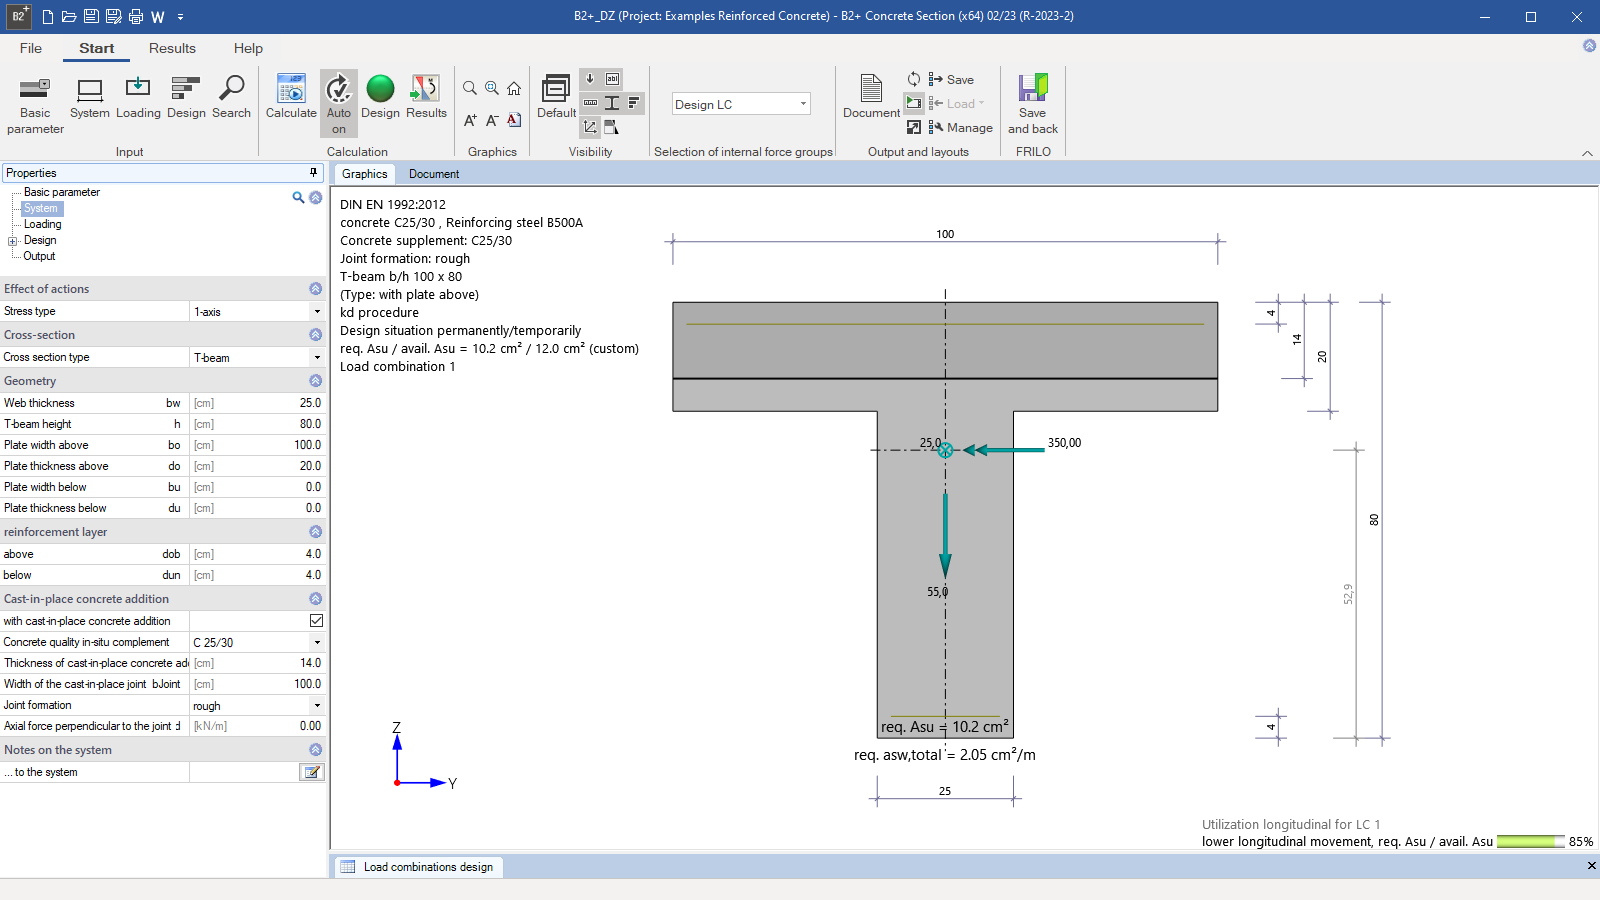This screenshot has width=1600, height=900.
Task: Toggle the shaded section visibility icon
Action: point(612,127)
